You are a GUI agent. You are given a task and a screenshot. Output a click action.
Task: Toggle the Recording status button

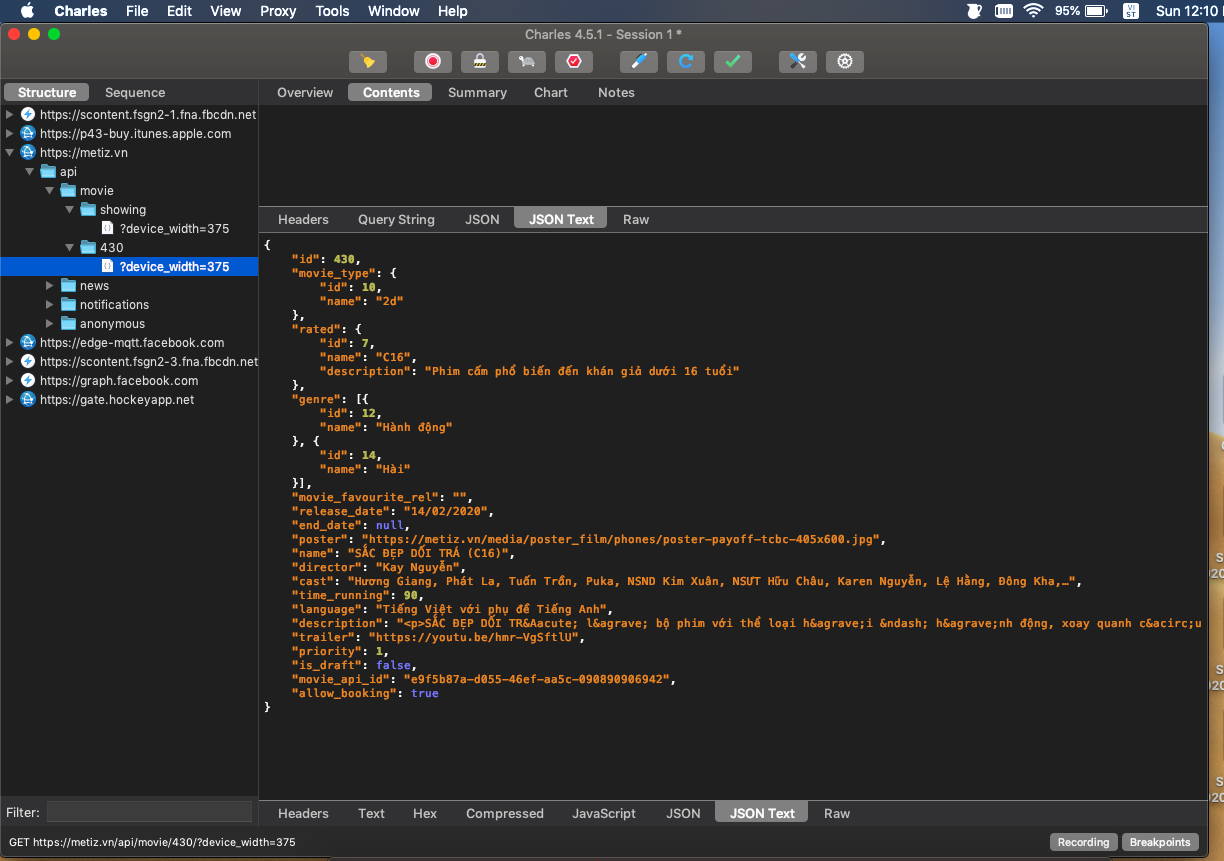(1084, 842)
